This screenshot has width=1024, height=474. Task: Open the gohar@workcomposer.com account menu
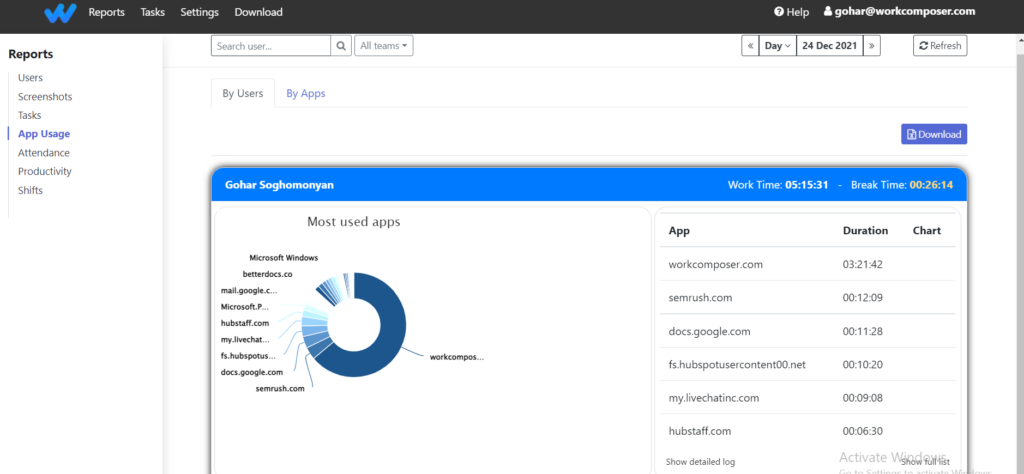[x=899, y=11]
